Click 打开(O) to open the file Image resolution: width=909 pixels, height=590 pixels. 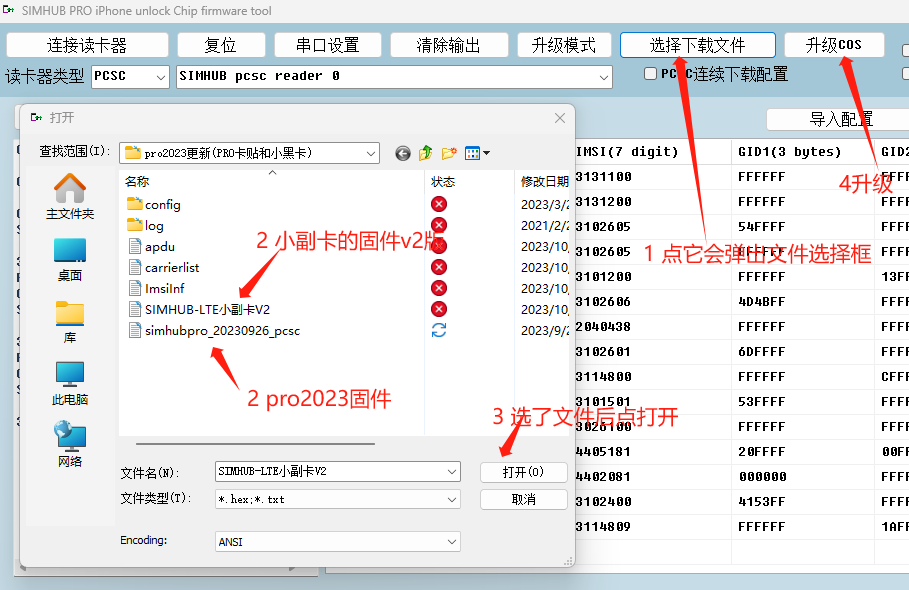[x=523, y=472]
